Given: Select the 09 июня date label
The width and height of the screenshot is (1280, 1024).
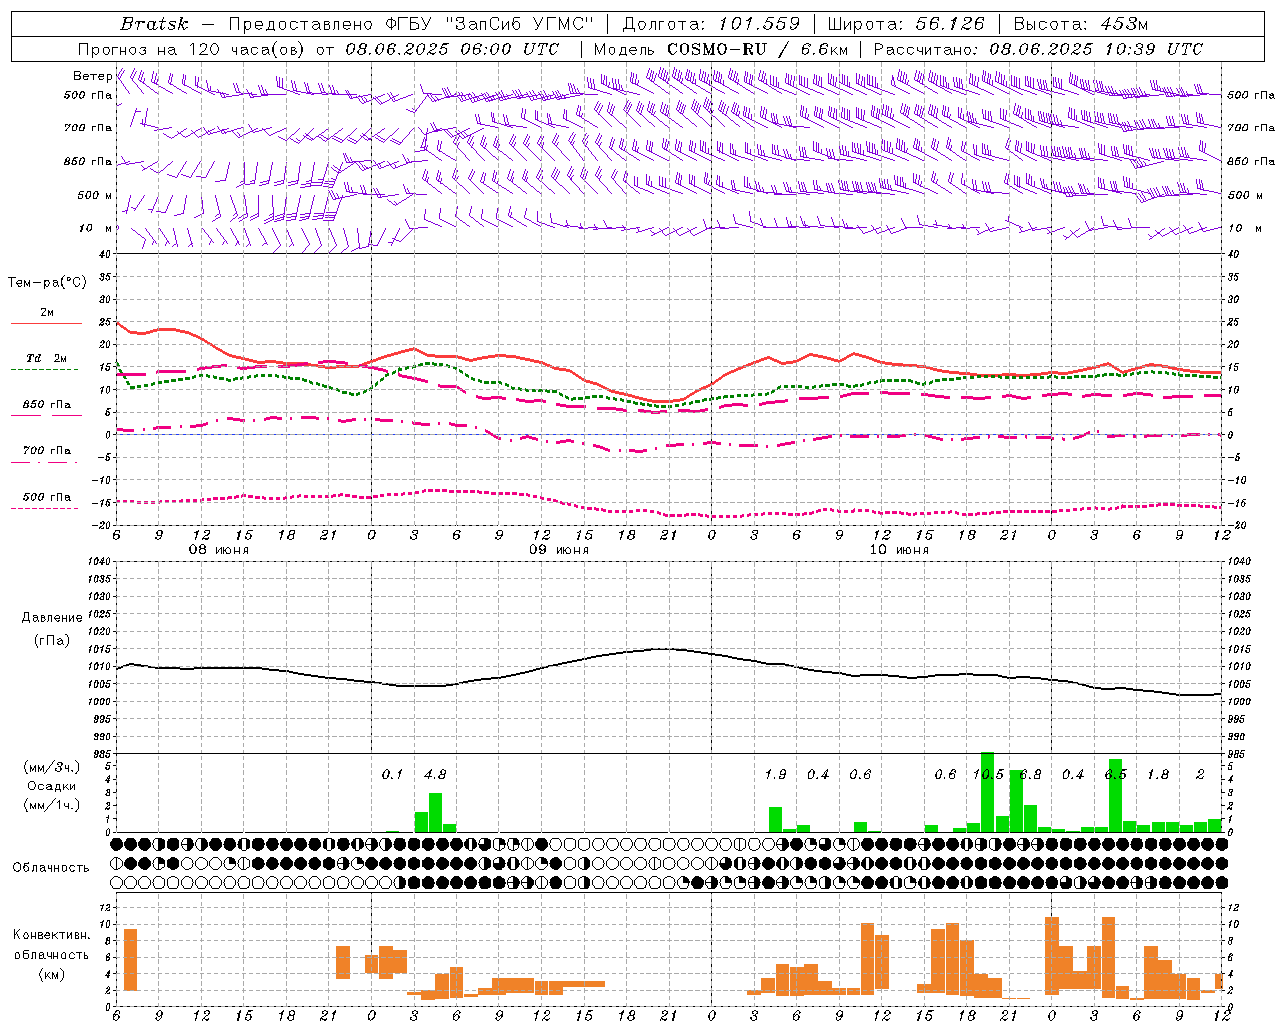Looking at the screenshot, I should 559,550.
